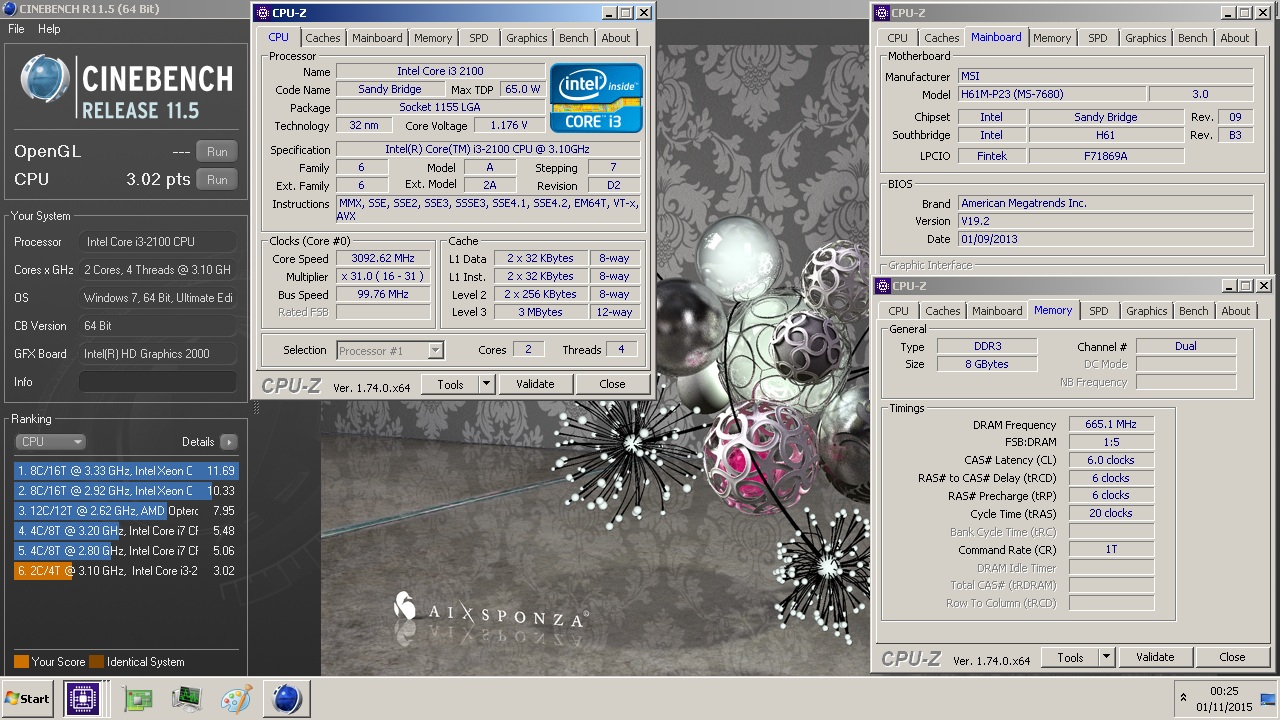Open About tab in main CPU-Z
Screen dimensions: 1280x720
pyautogui.click(x=616, y=38)
